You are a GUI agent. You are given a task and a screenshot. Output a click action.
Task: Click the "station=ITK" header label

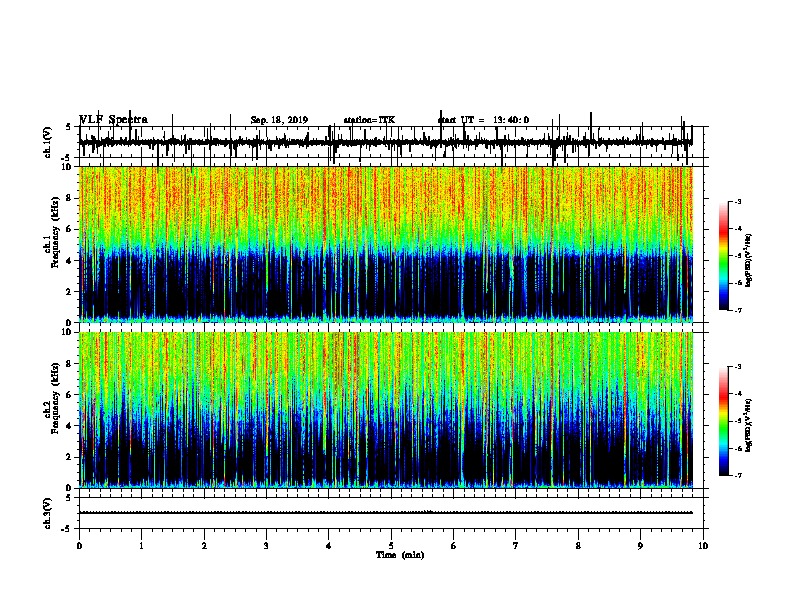[369, 120]
